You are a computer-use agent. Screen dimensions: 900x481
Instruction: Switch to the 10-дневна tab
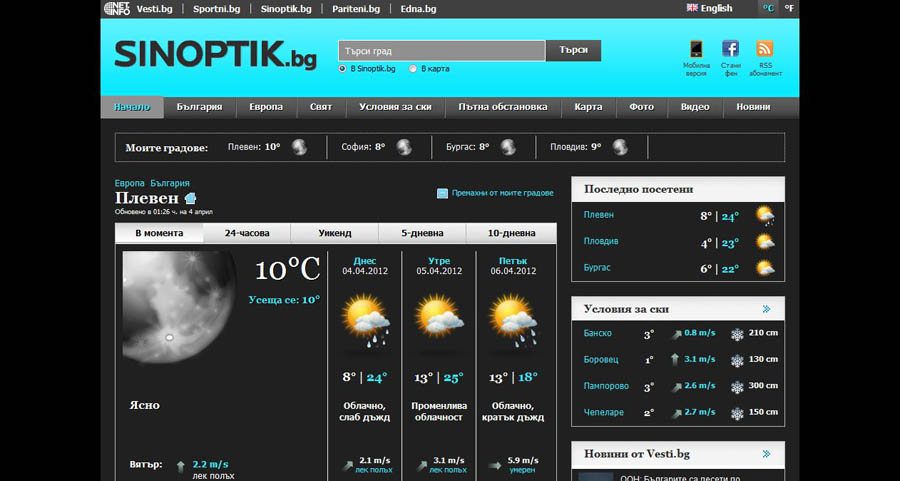(x=511, y=233)
